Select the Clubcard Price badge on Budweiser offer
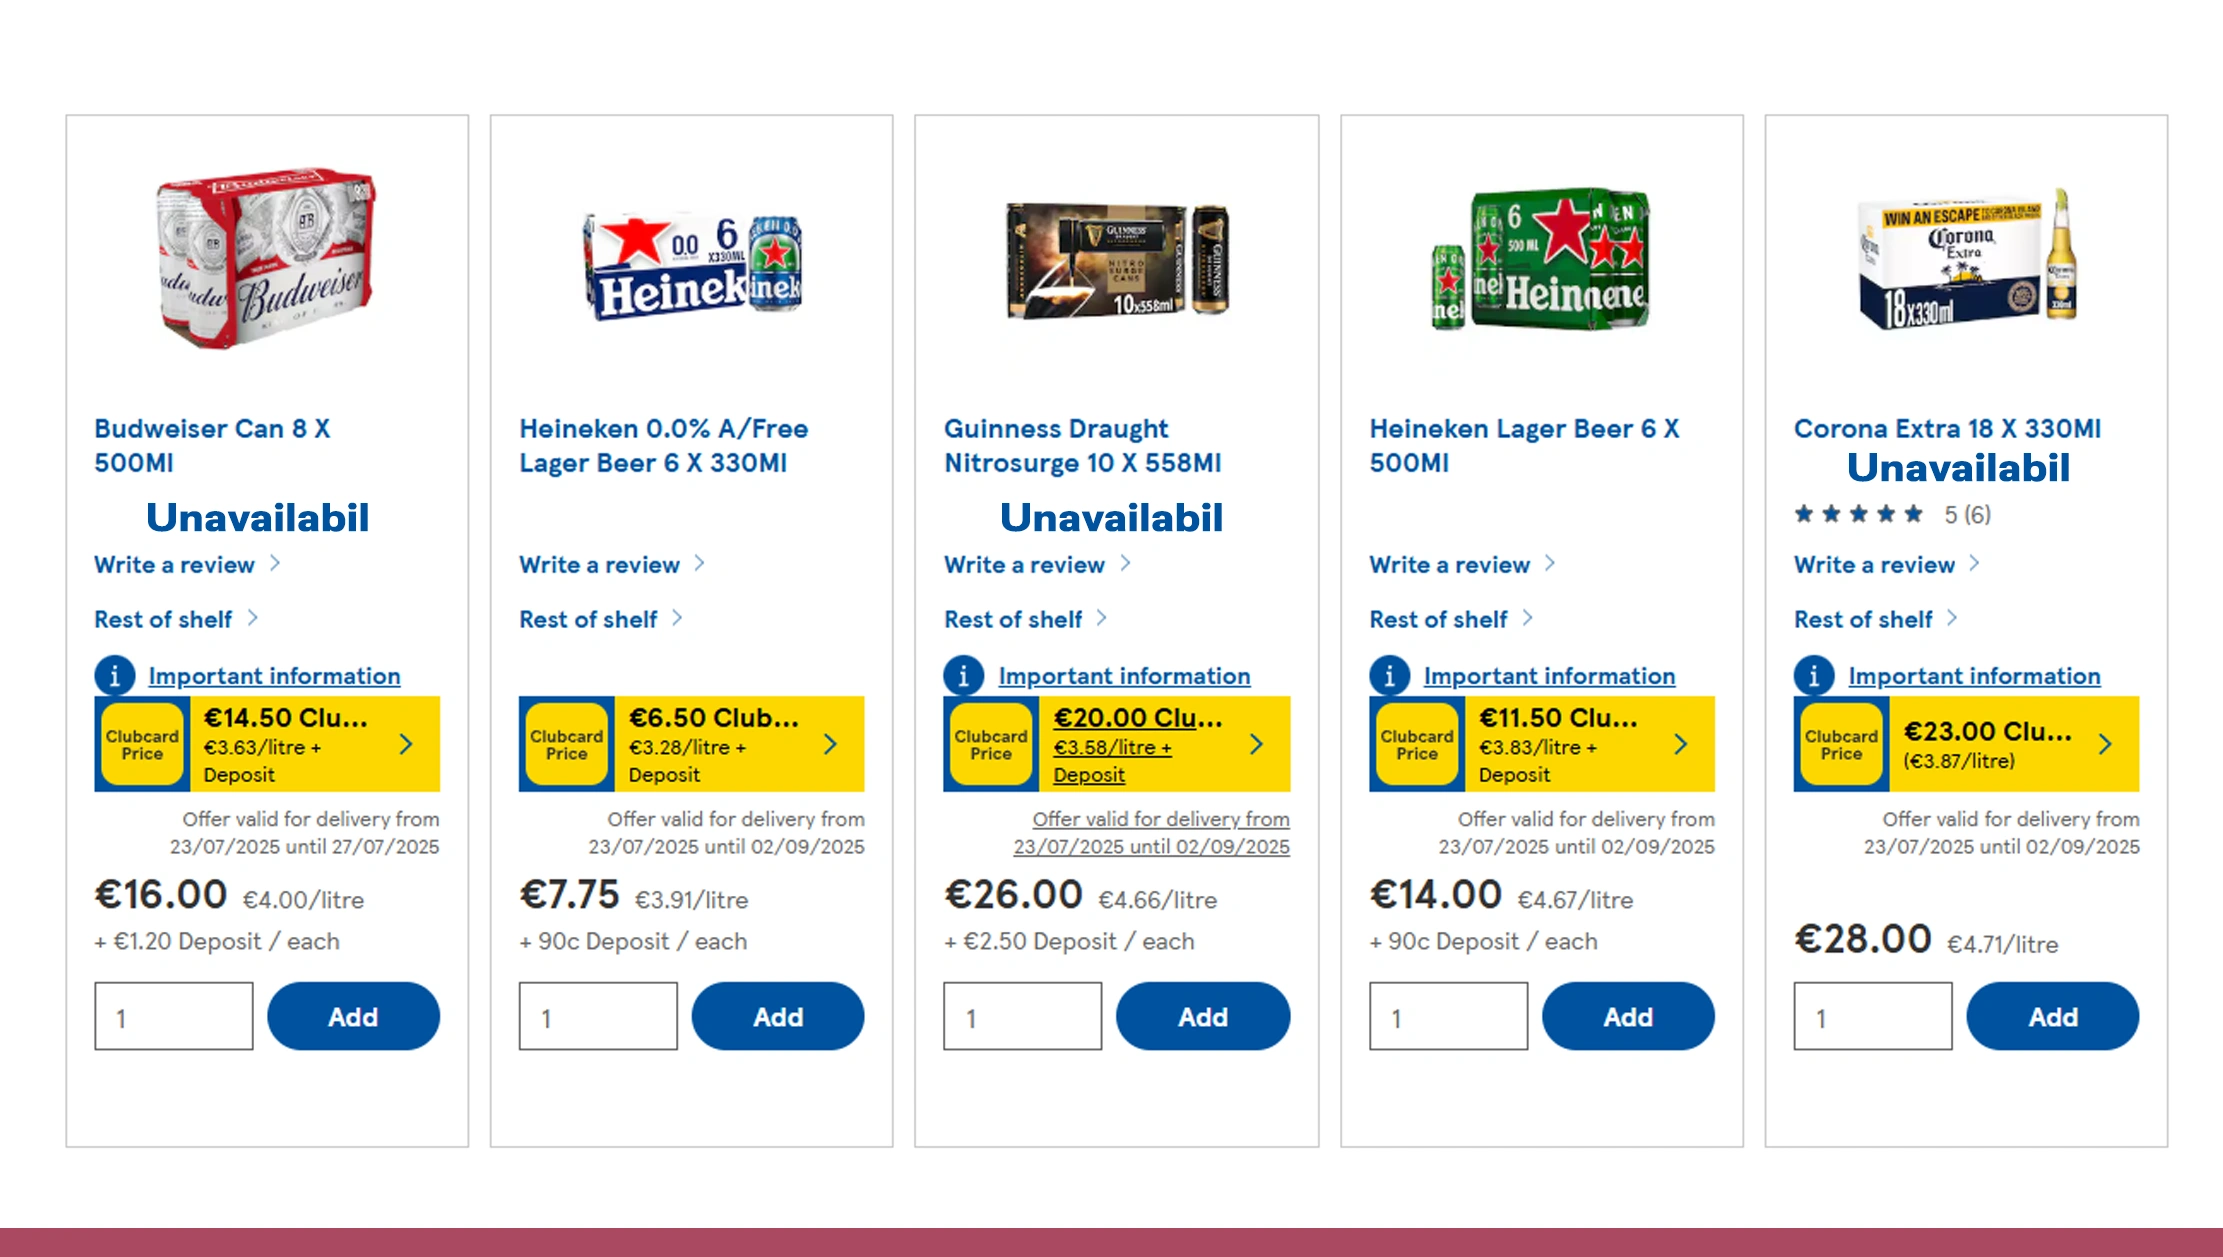The height and width of the screenshot is (1257, 2223). pyautogui.click(x=141, y=744)
